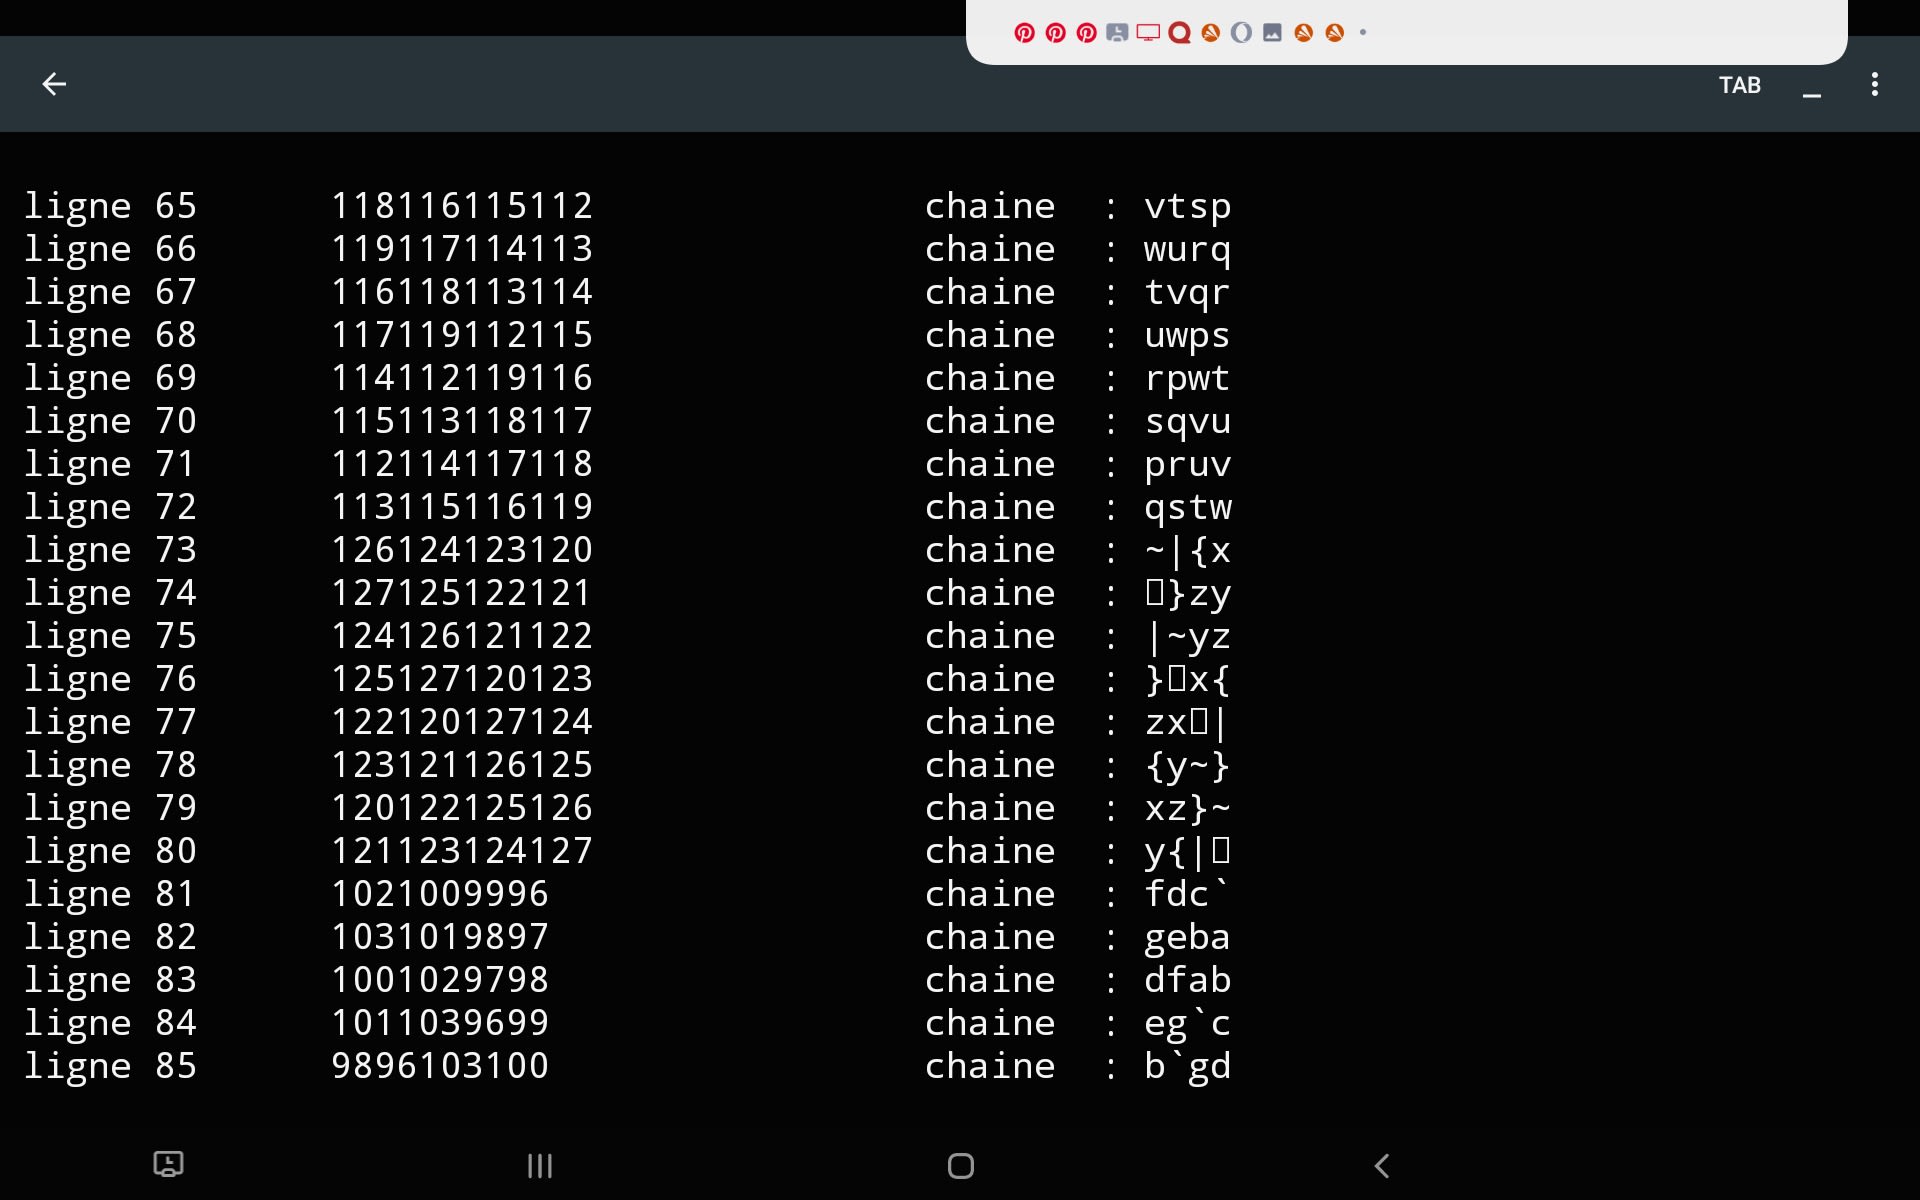Tap the first Pinterest notification icon

(x=1024, y=33)
